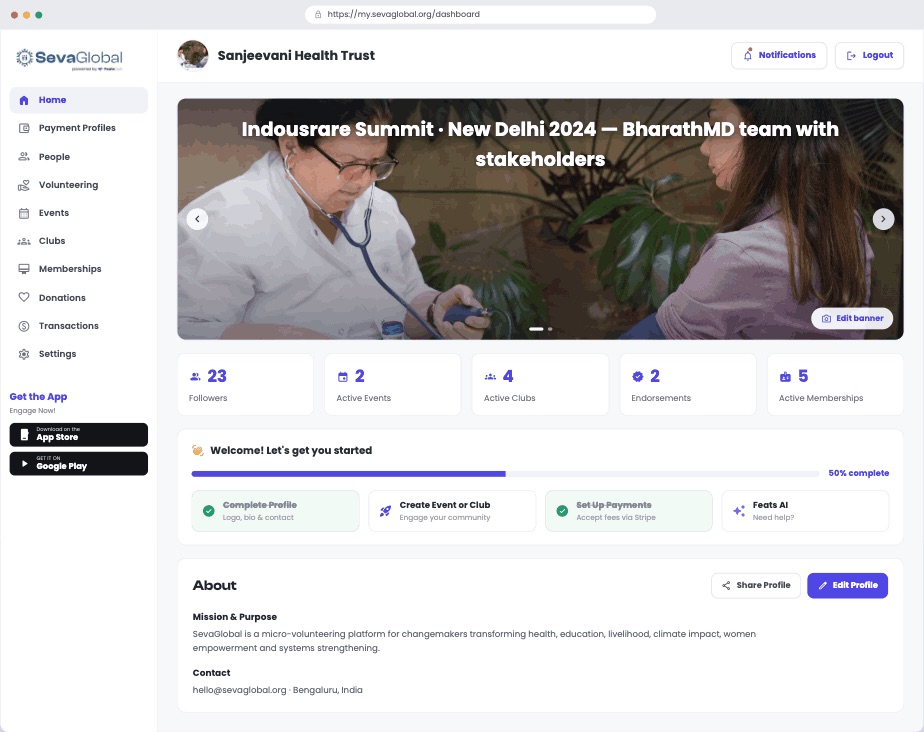Click the Active Events calendar icon

tap(342, 377)
